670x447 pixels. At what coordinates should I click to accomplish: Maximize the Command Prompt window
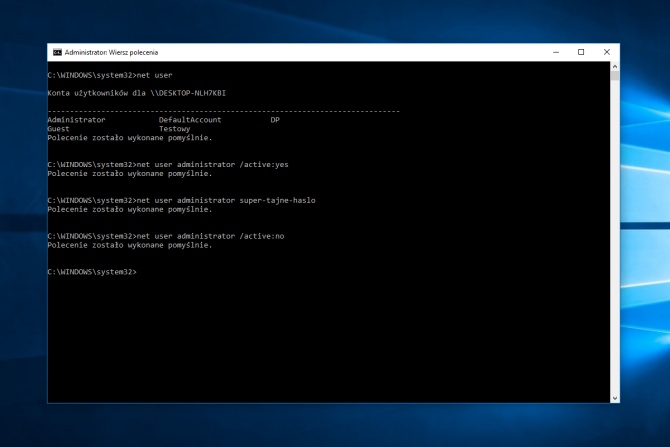[x=581, y=52]
